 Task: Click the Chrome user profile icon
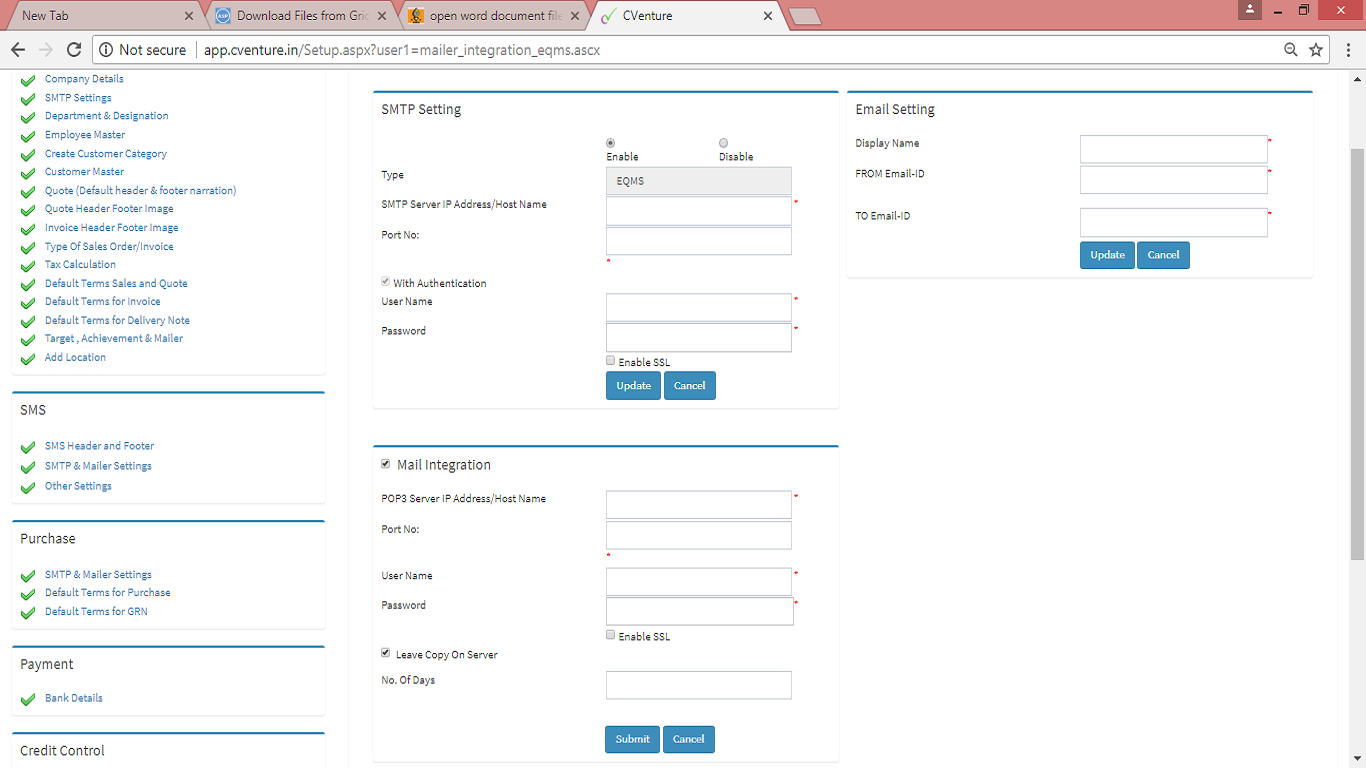(1249, 10)
